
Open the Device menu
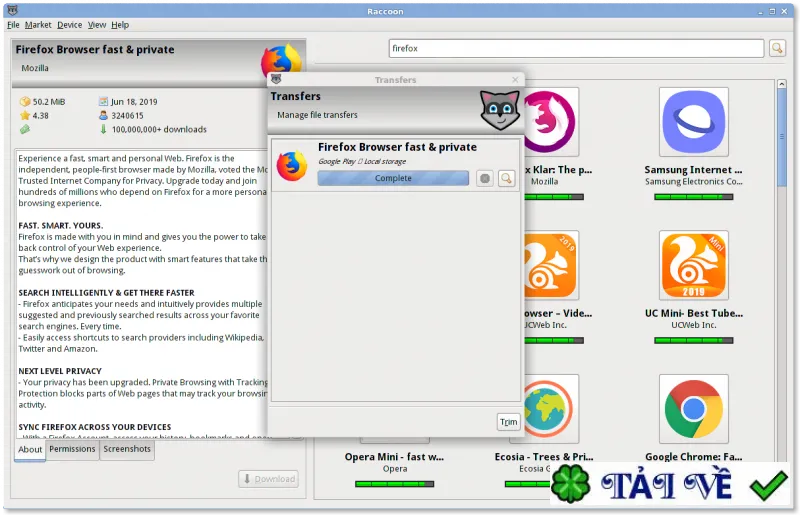pos(69,24)
